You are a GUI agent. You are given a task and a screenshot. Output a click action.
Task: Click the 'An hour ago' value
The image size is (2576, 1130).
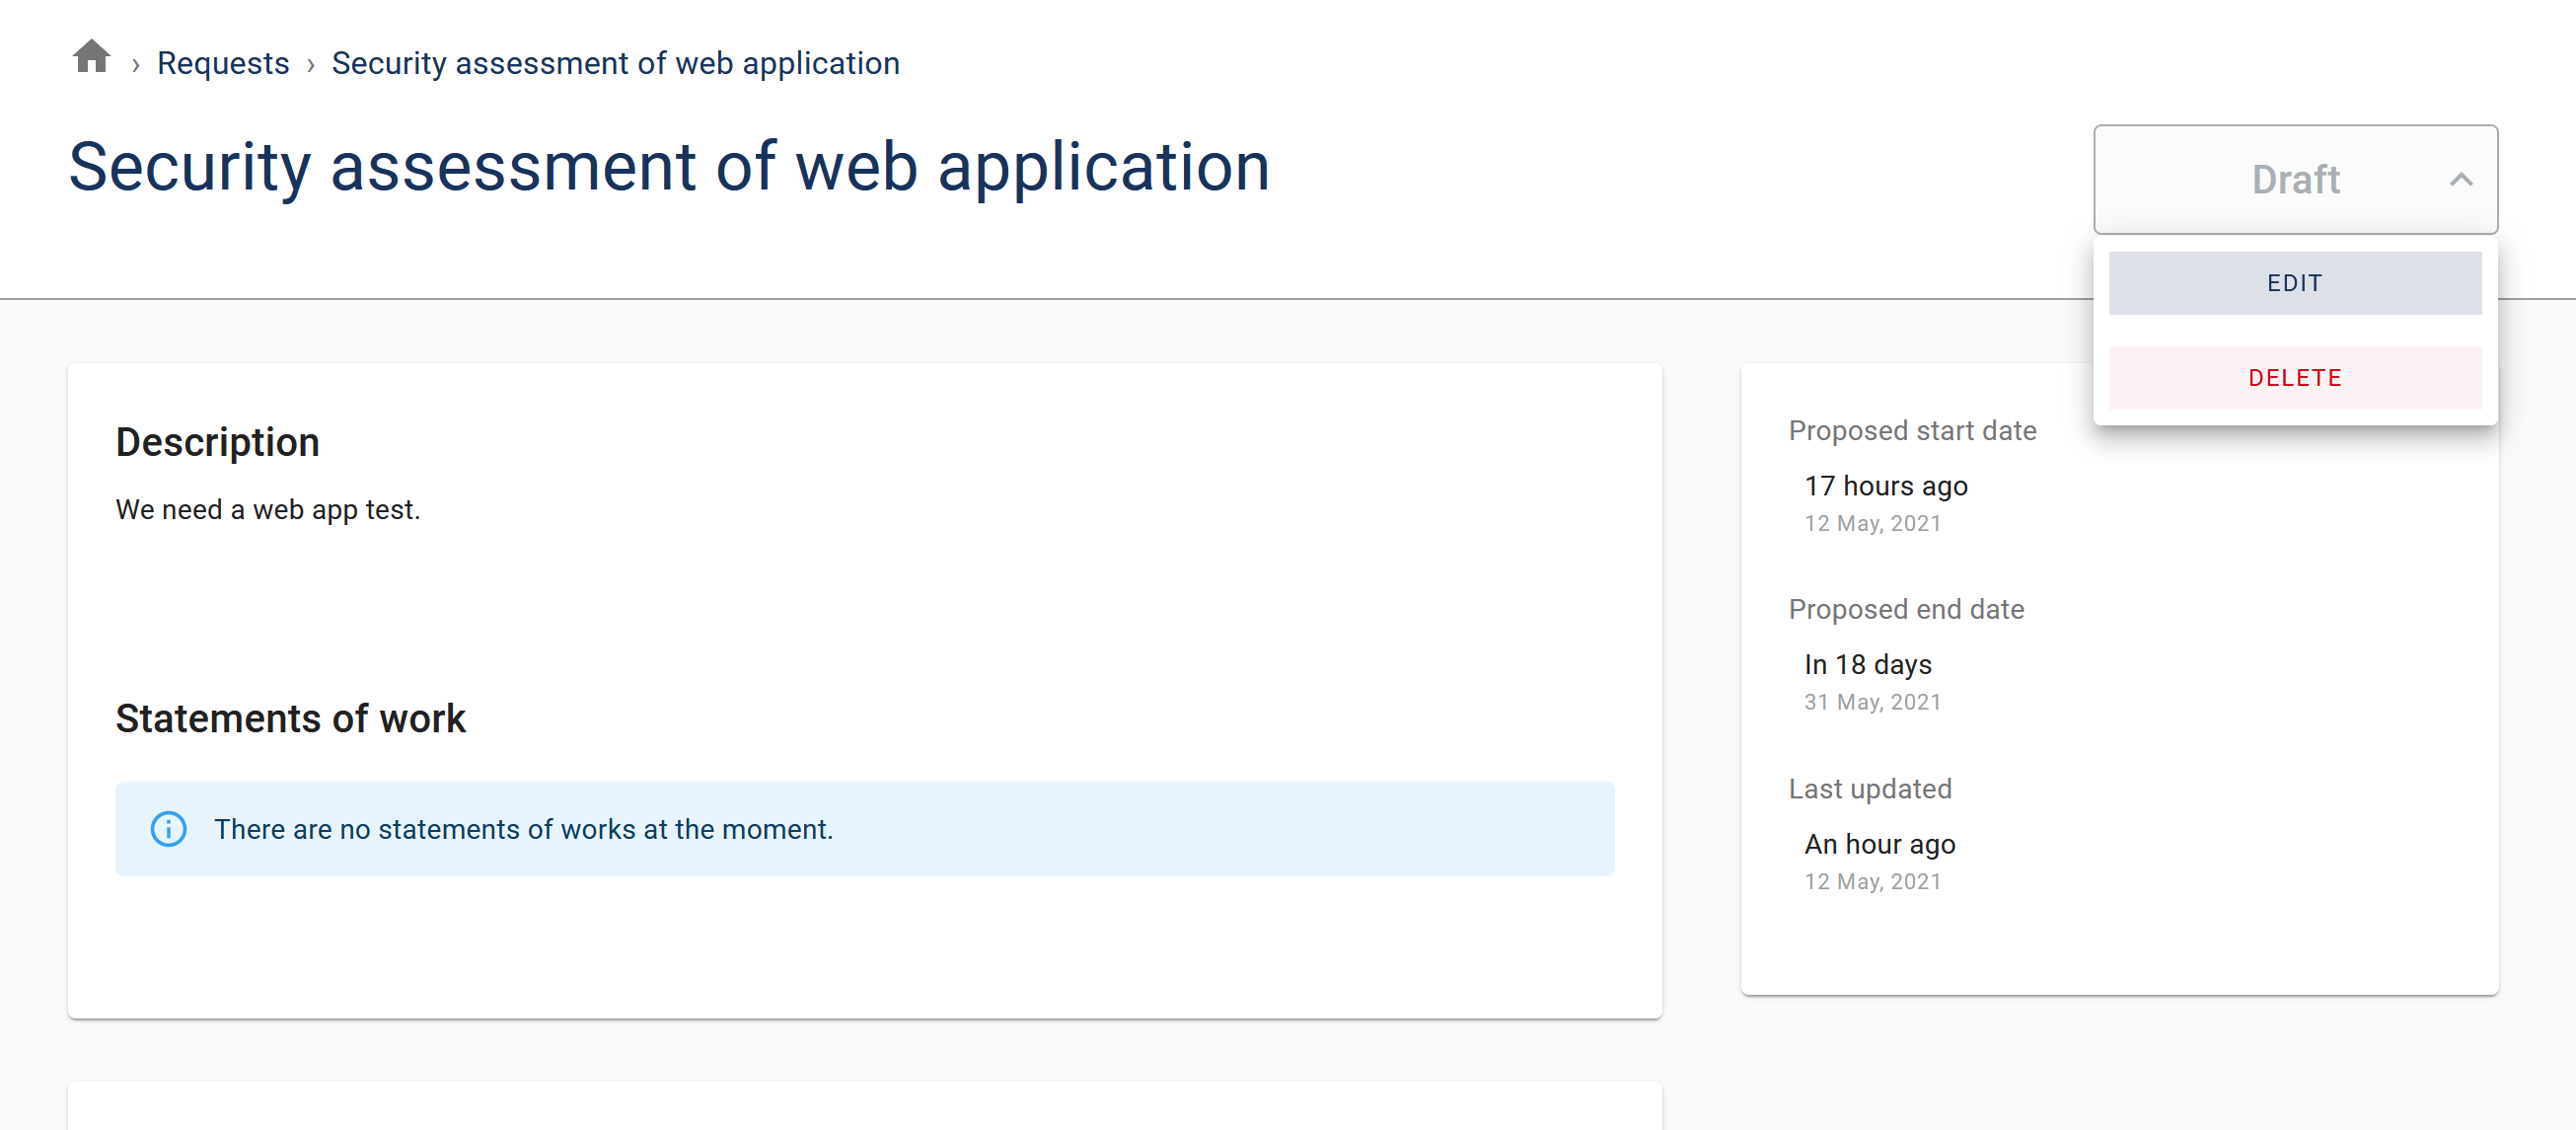pos(1879,845)
